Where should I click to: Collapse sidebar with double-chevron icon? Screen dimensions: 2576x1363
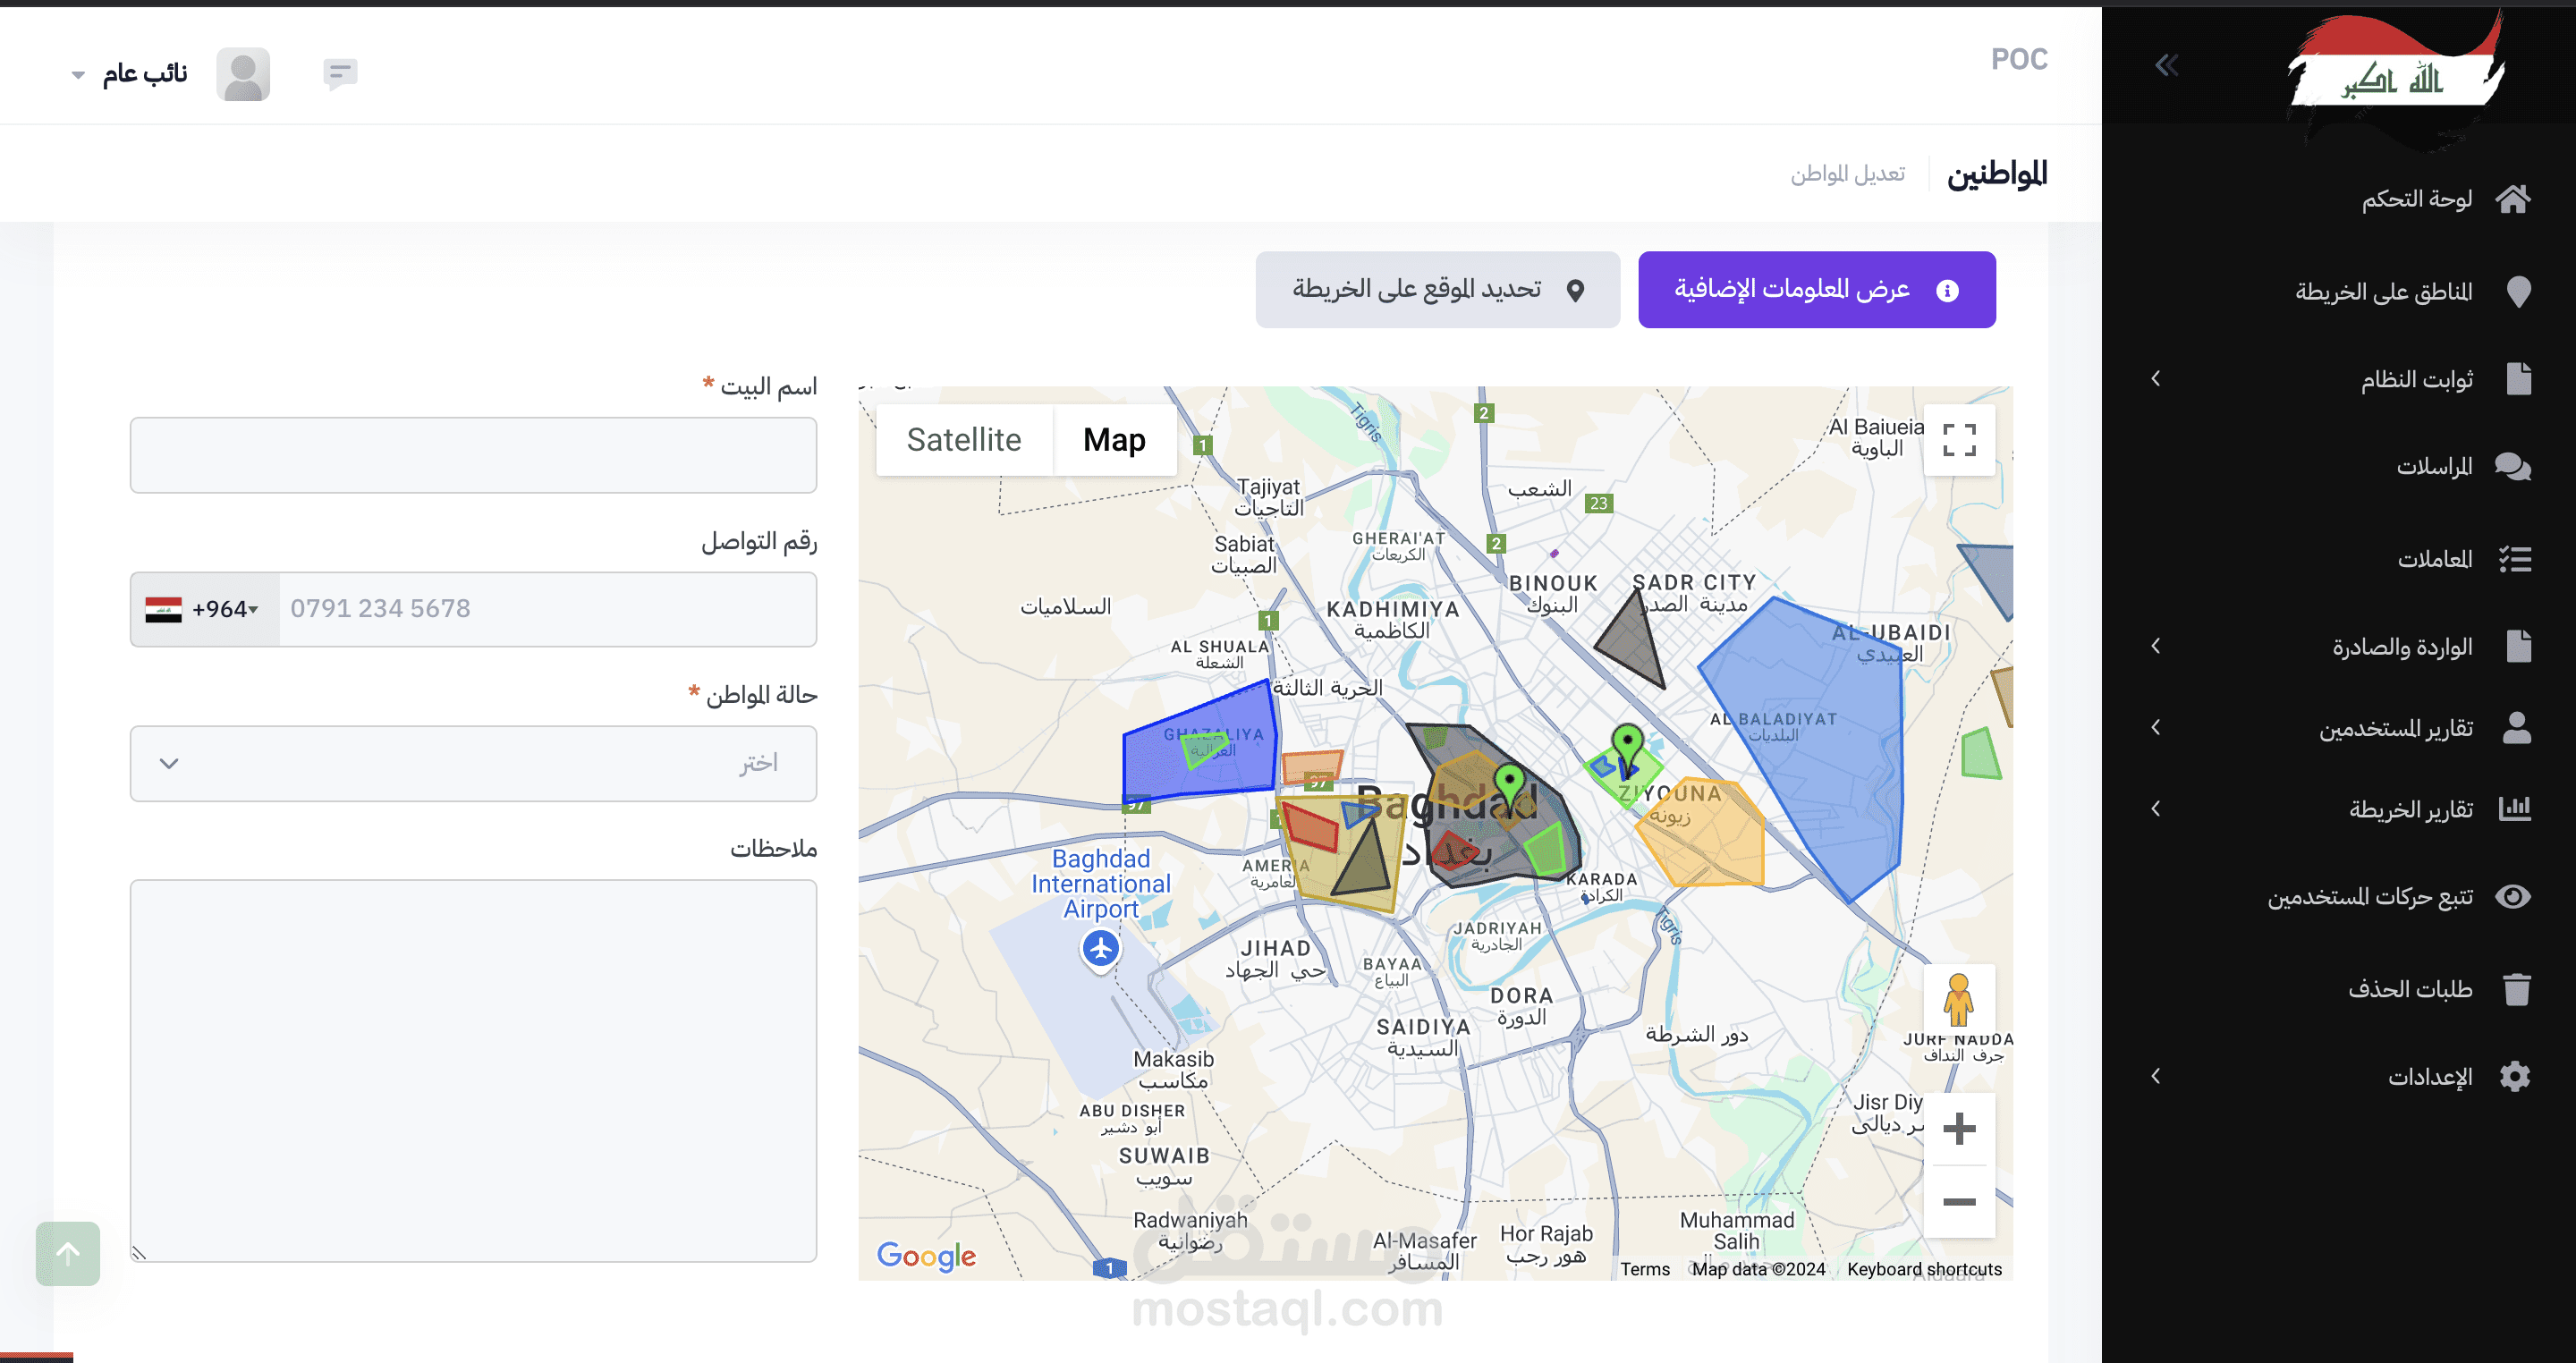pos(2166,66)
